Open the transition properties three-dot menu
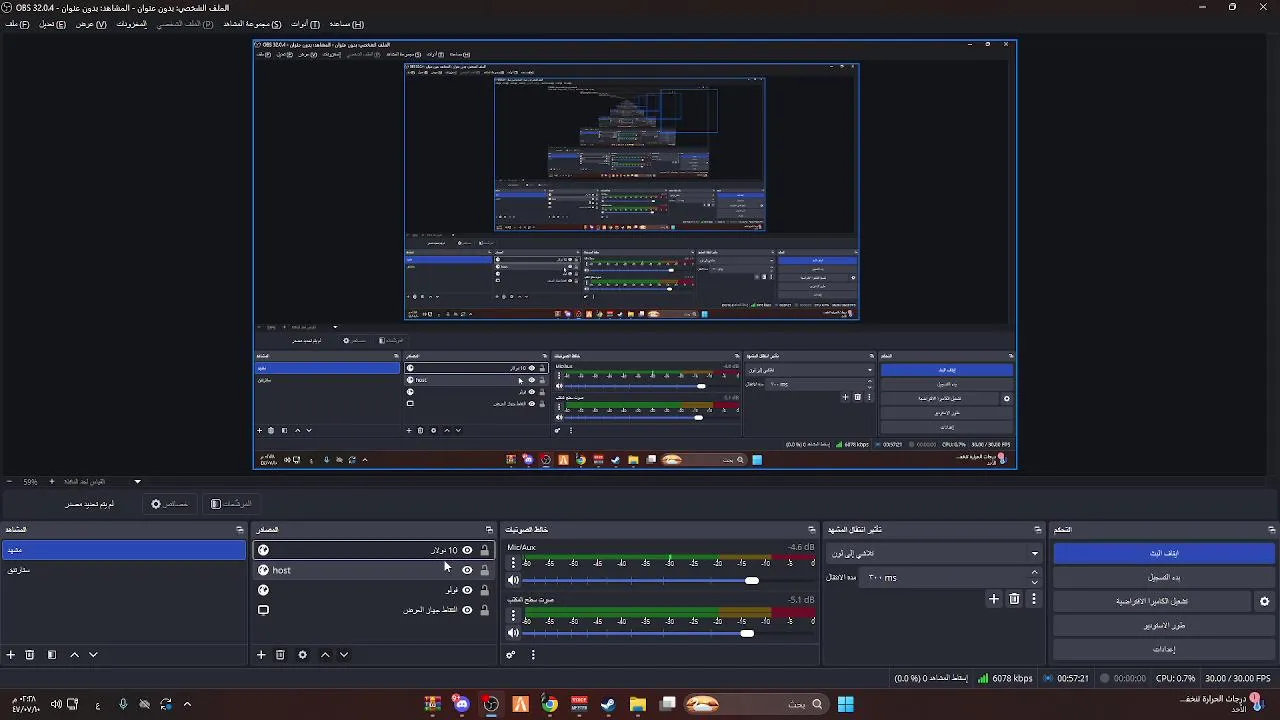Screen dimensions: 1280x720 [1034, 599]
